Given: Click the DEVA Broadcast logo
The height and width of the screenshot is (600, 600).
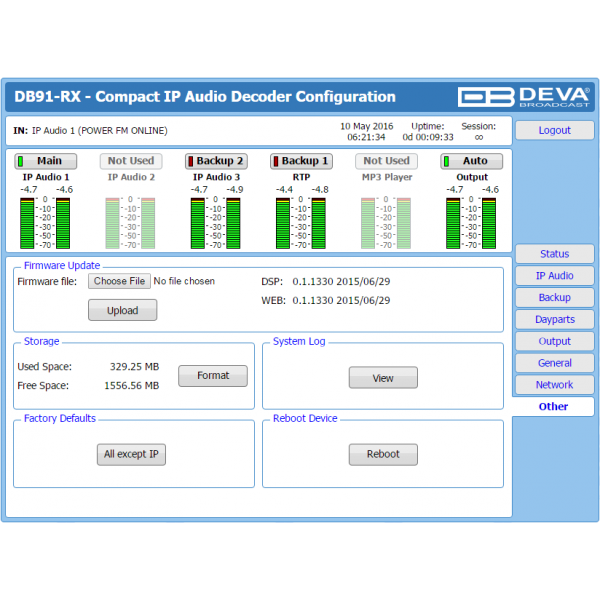Looking at the screenshot, I should point(523,96).
